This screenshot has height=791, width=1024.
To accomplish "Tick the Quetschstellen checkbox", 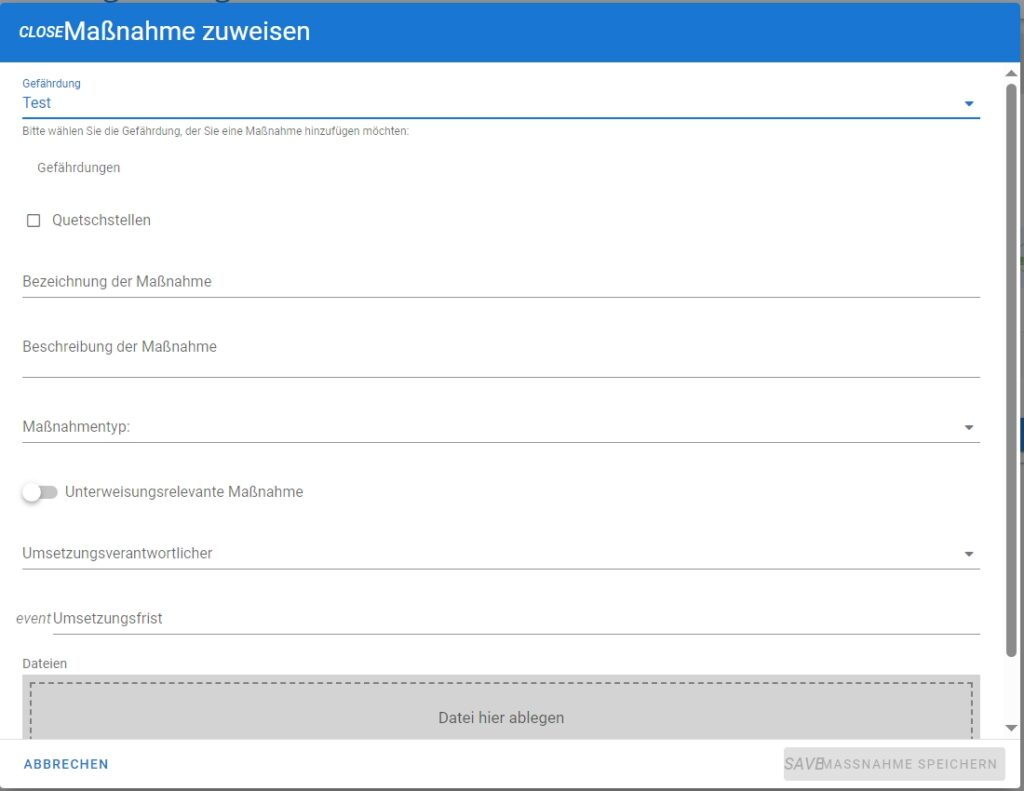I will coord(33,221).
